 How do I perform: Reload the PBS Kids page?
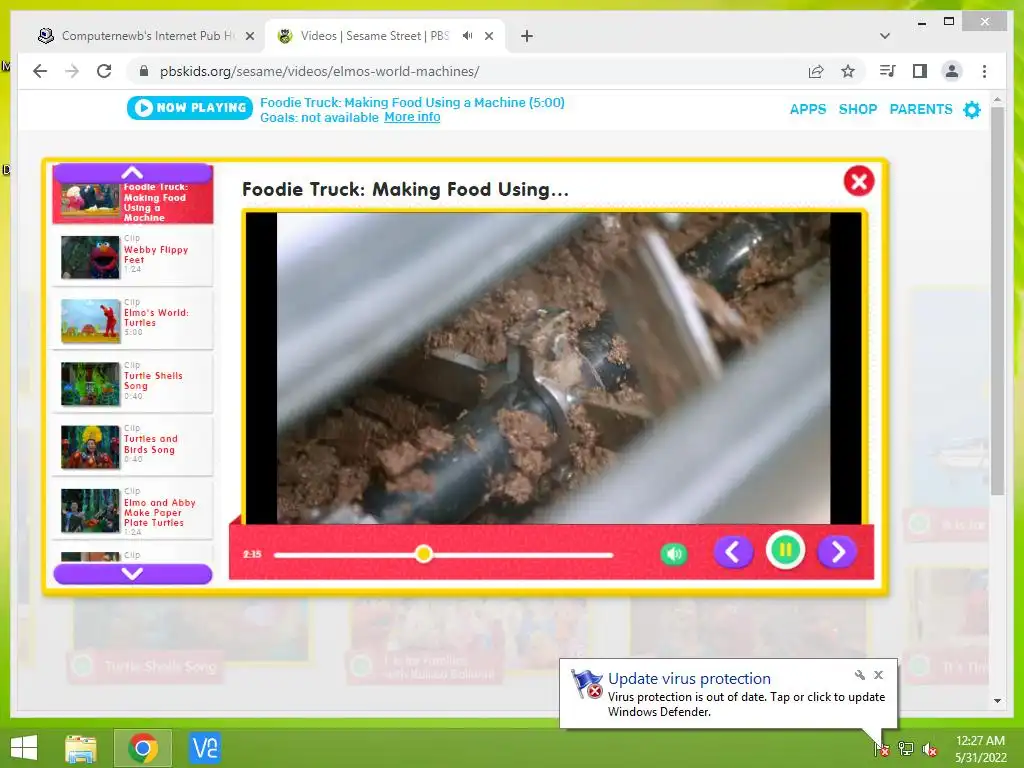pyautogui.click(x=104, y=71)
